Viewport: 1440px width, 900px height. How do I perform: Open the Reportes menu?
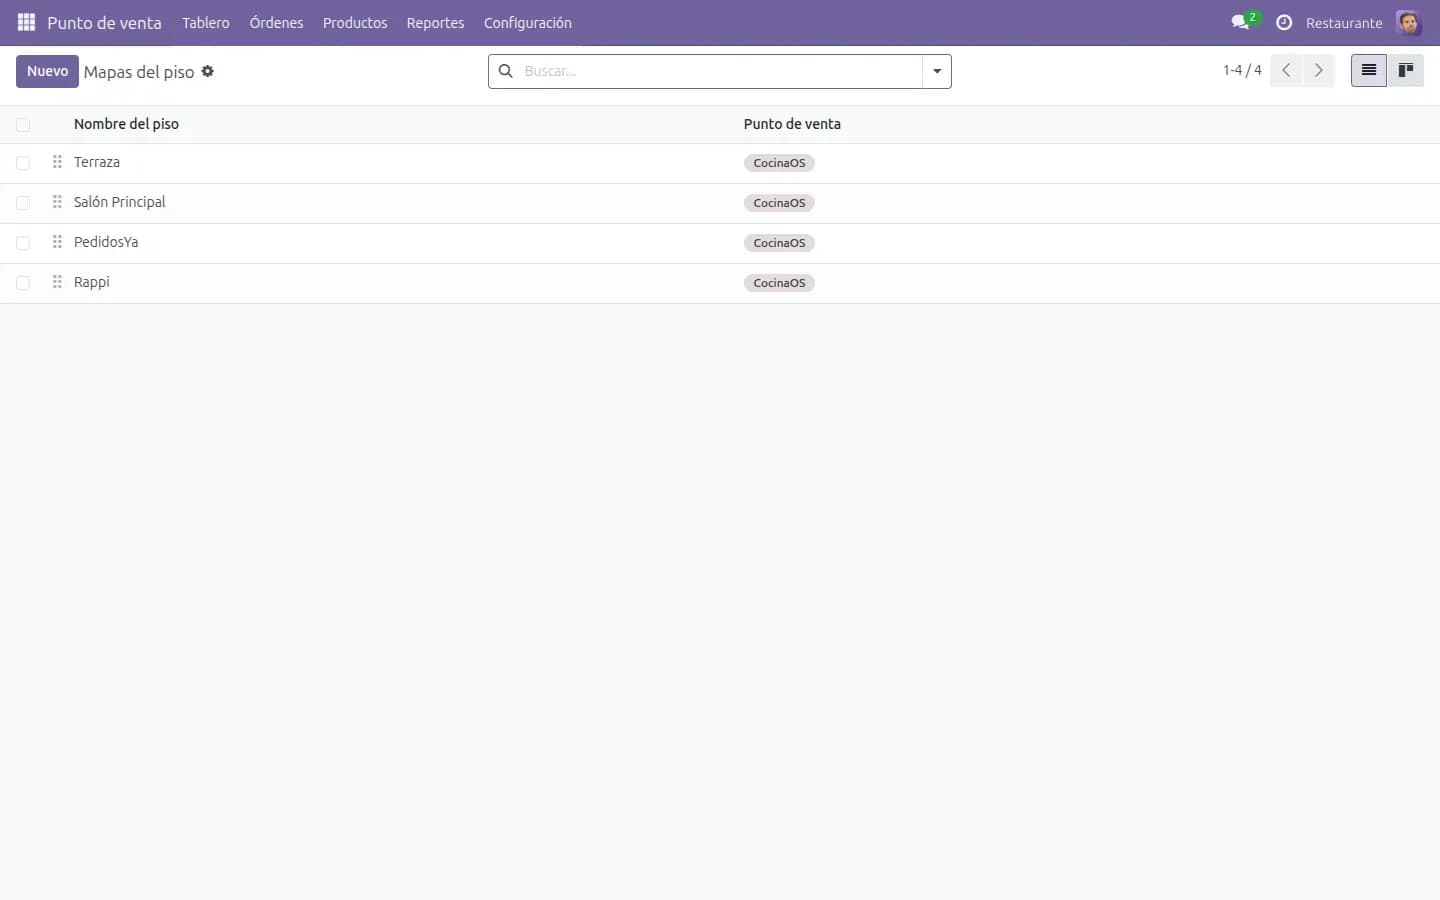click(435, 22)
